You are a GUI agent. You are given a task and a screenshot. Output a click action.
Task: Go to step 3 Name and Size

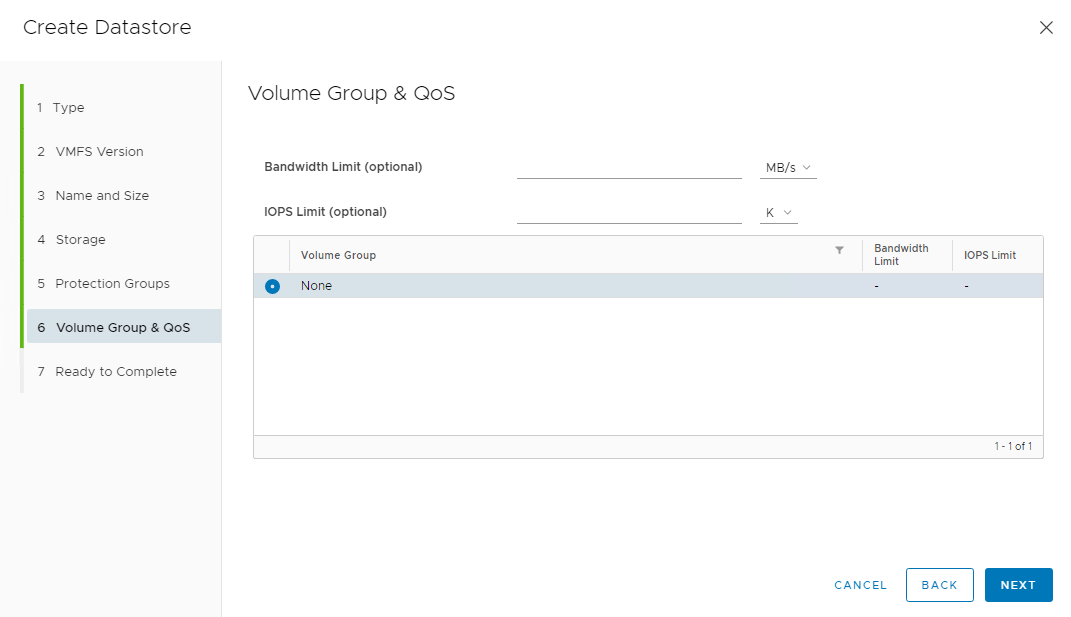tap(102, 196)
